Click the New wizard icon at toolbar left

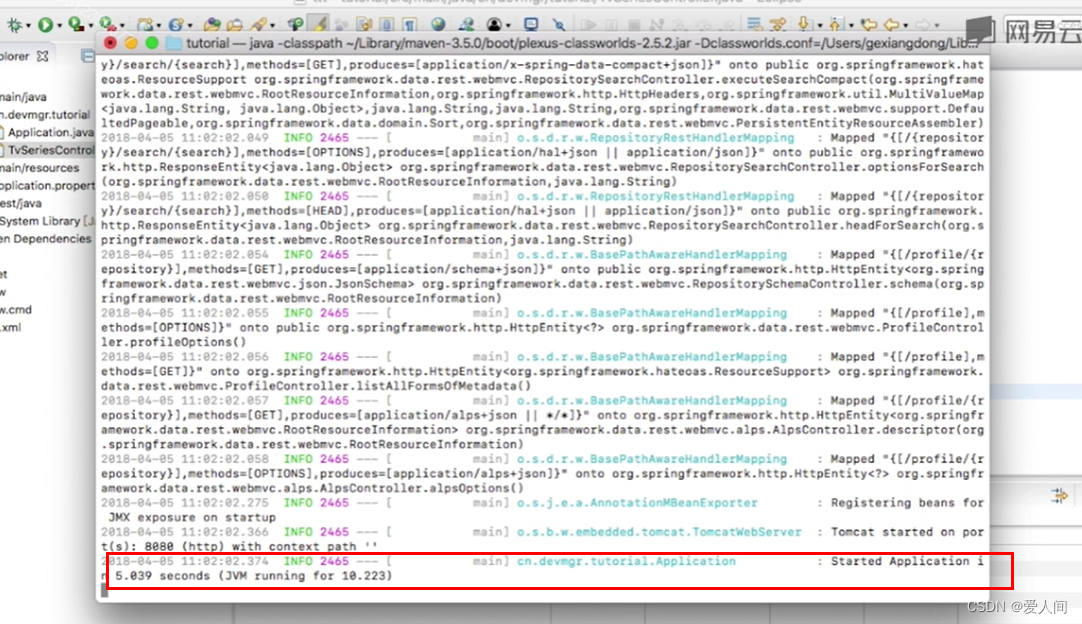(x=144, y=23)
